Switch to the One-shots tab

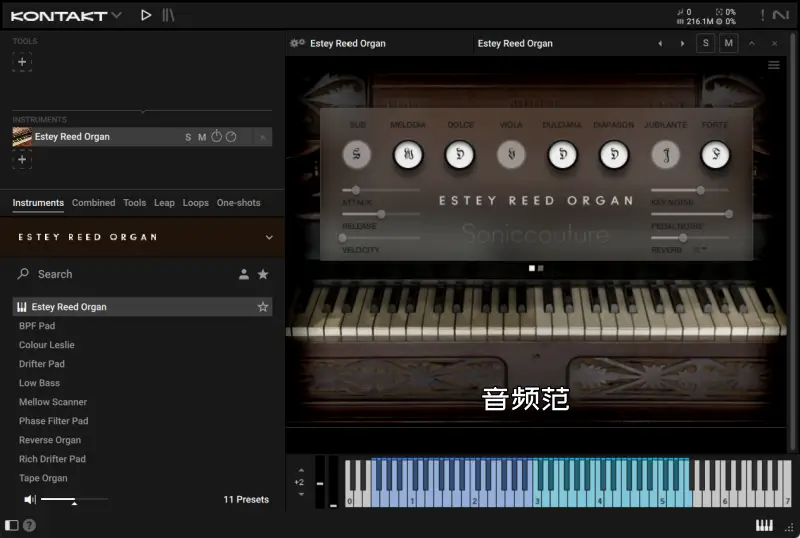click(x=238, y=203)
